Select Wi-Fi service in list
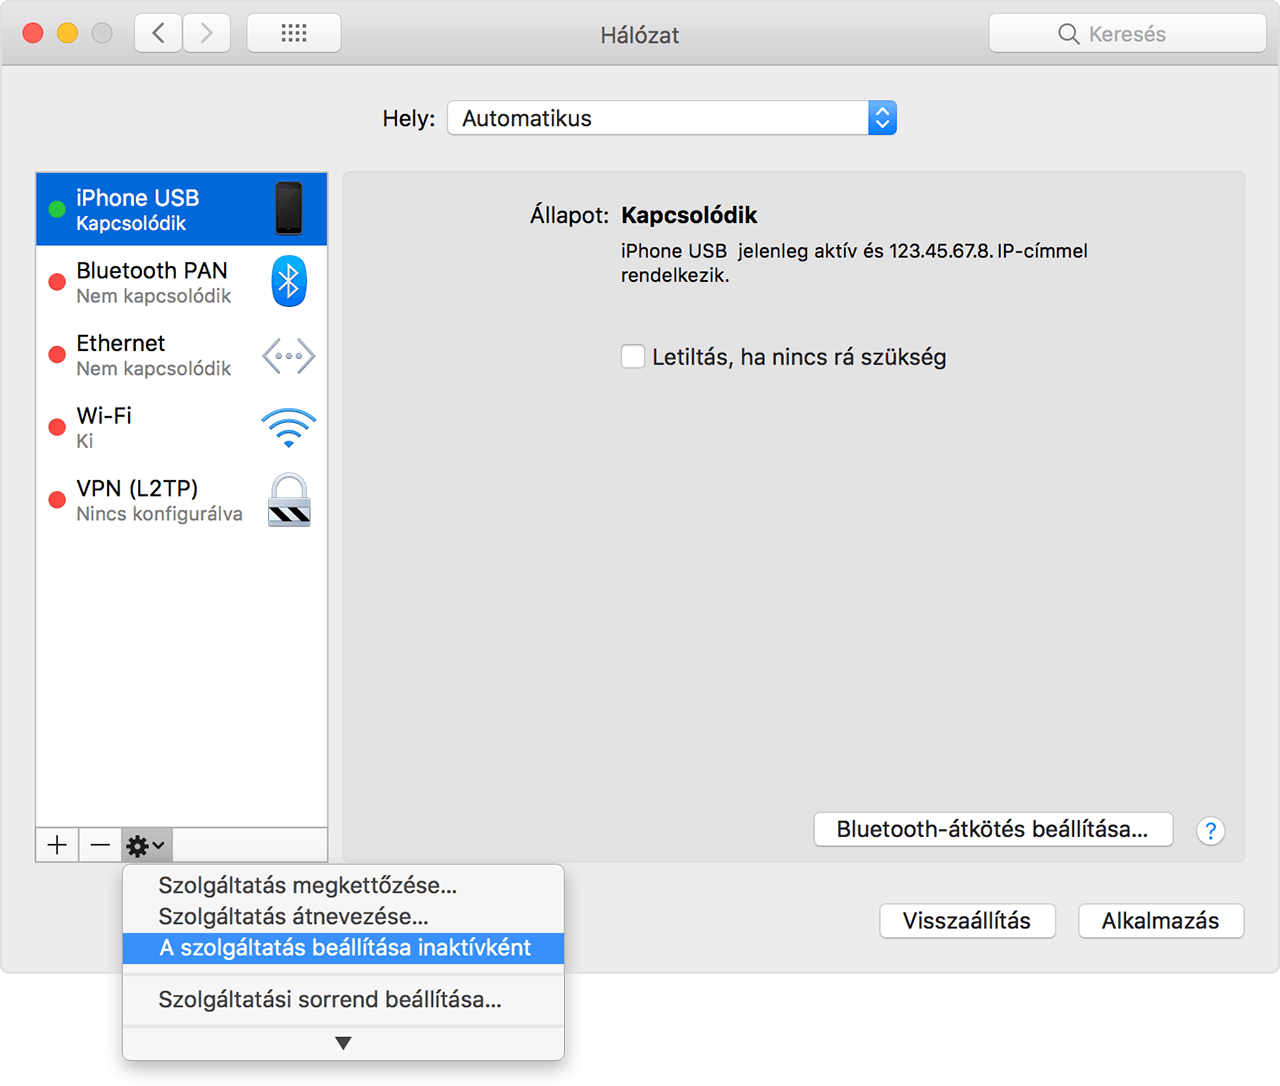This screenshot has height=1086, width=1280. 181,427
